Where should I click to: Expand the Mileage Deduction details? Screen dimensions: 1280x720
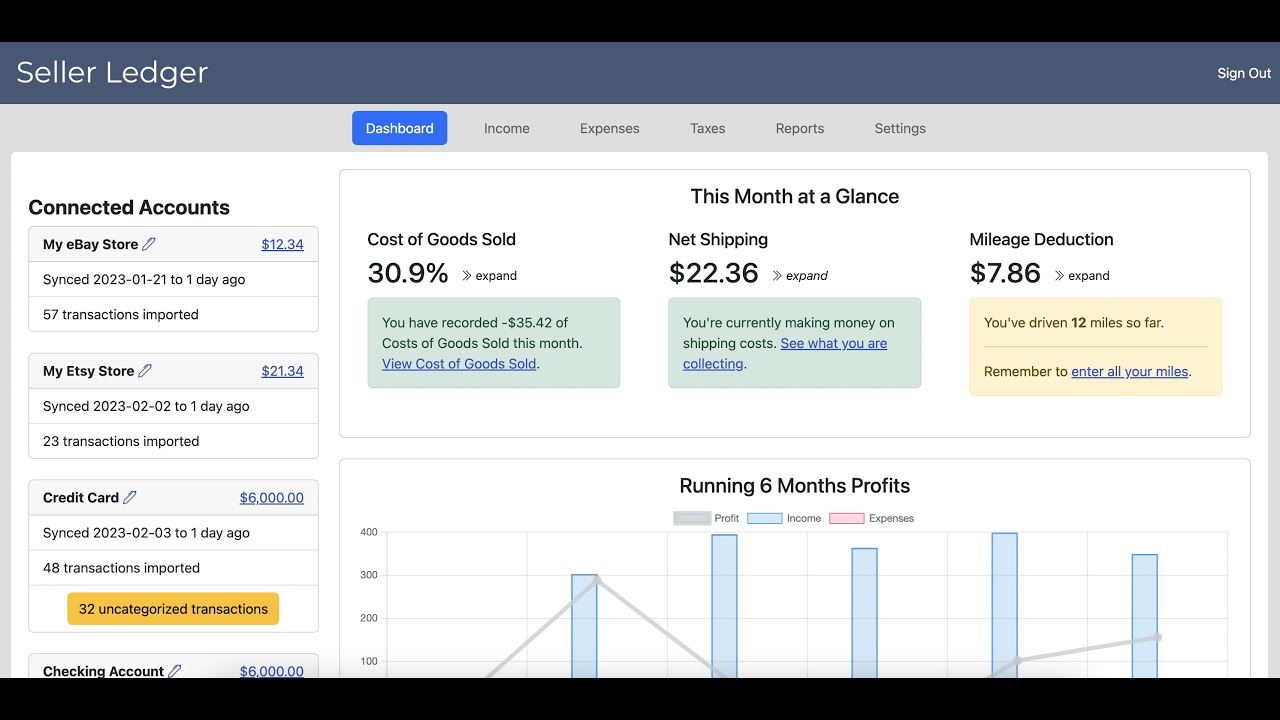[x=1082, y=276]
